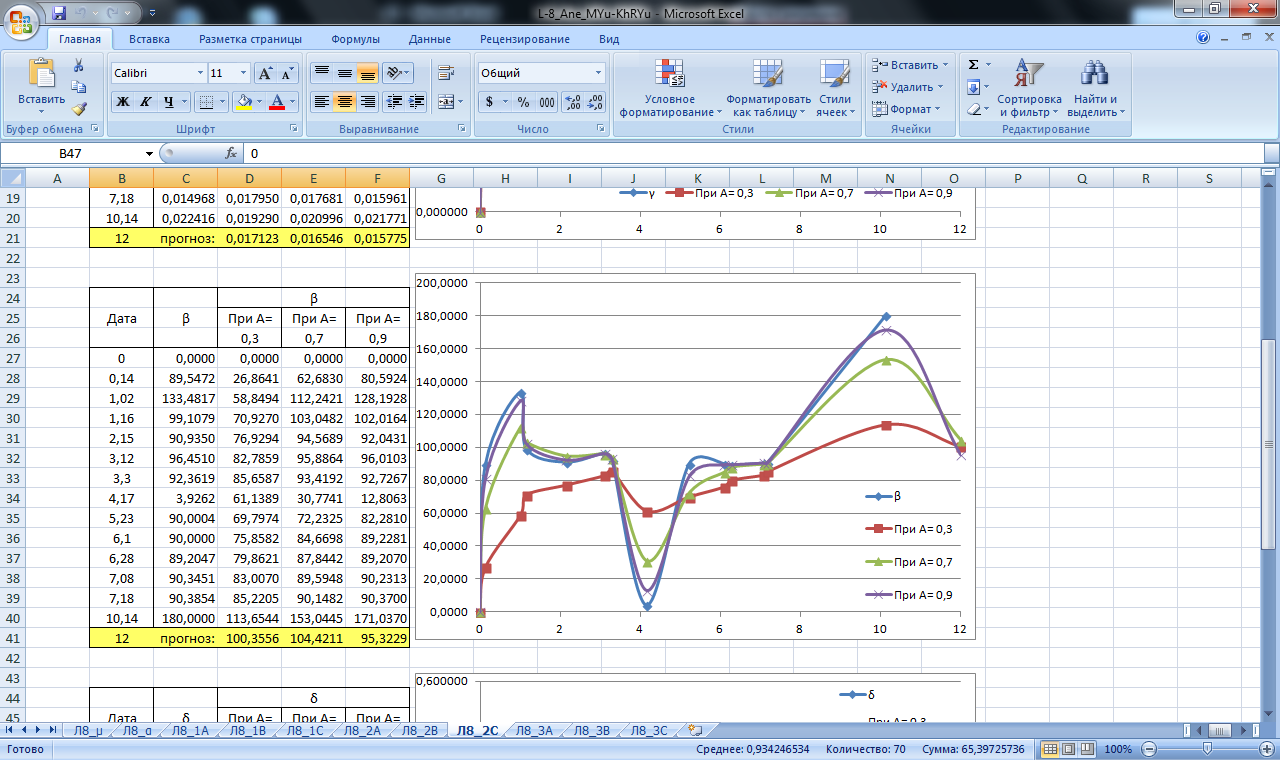Click the Zoom in plus button
The image size is (1280, 760).
[x=1264, y=749]
